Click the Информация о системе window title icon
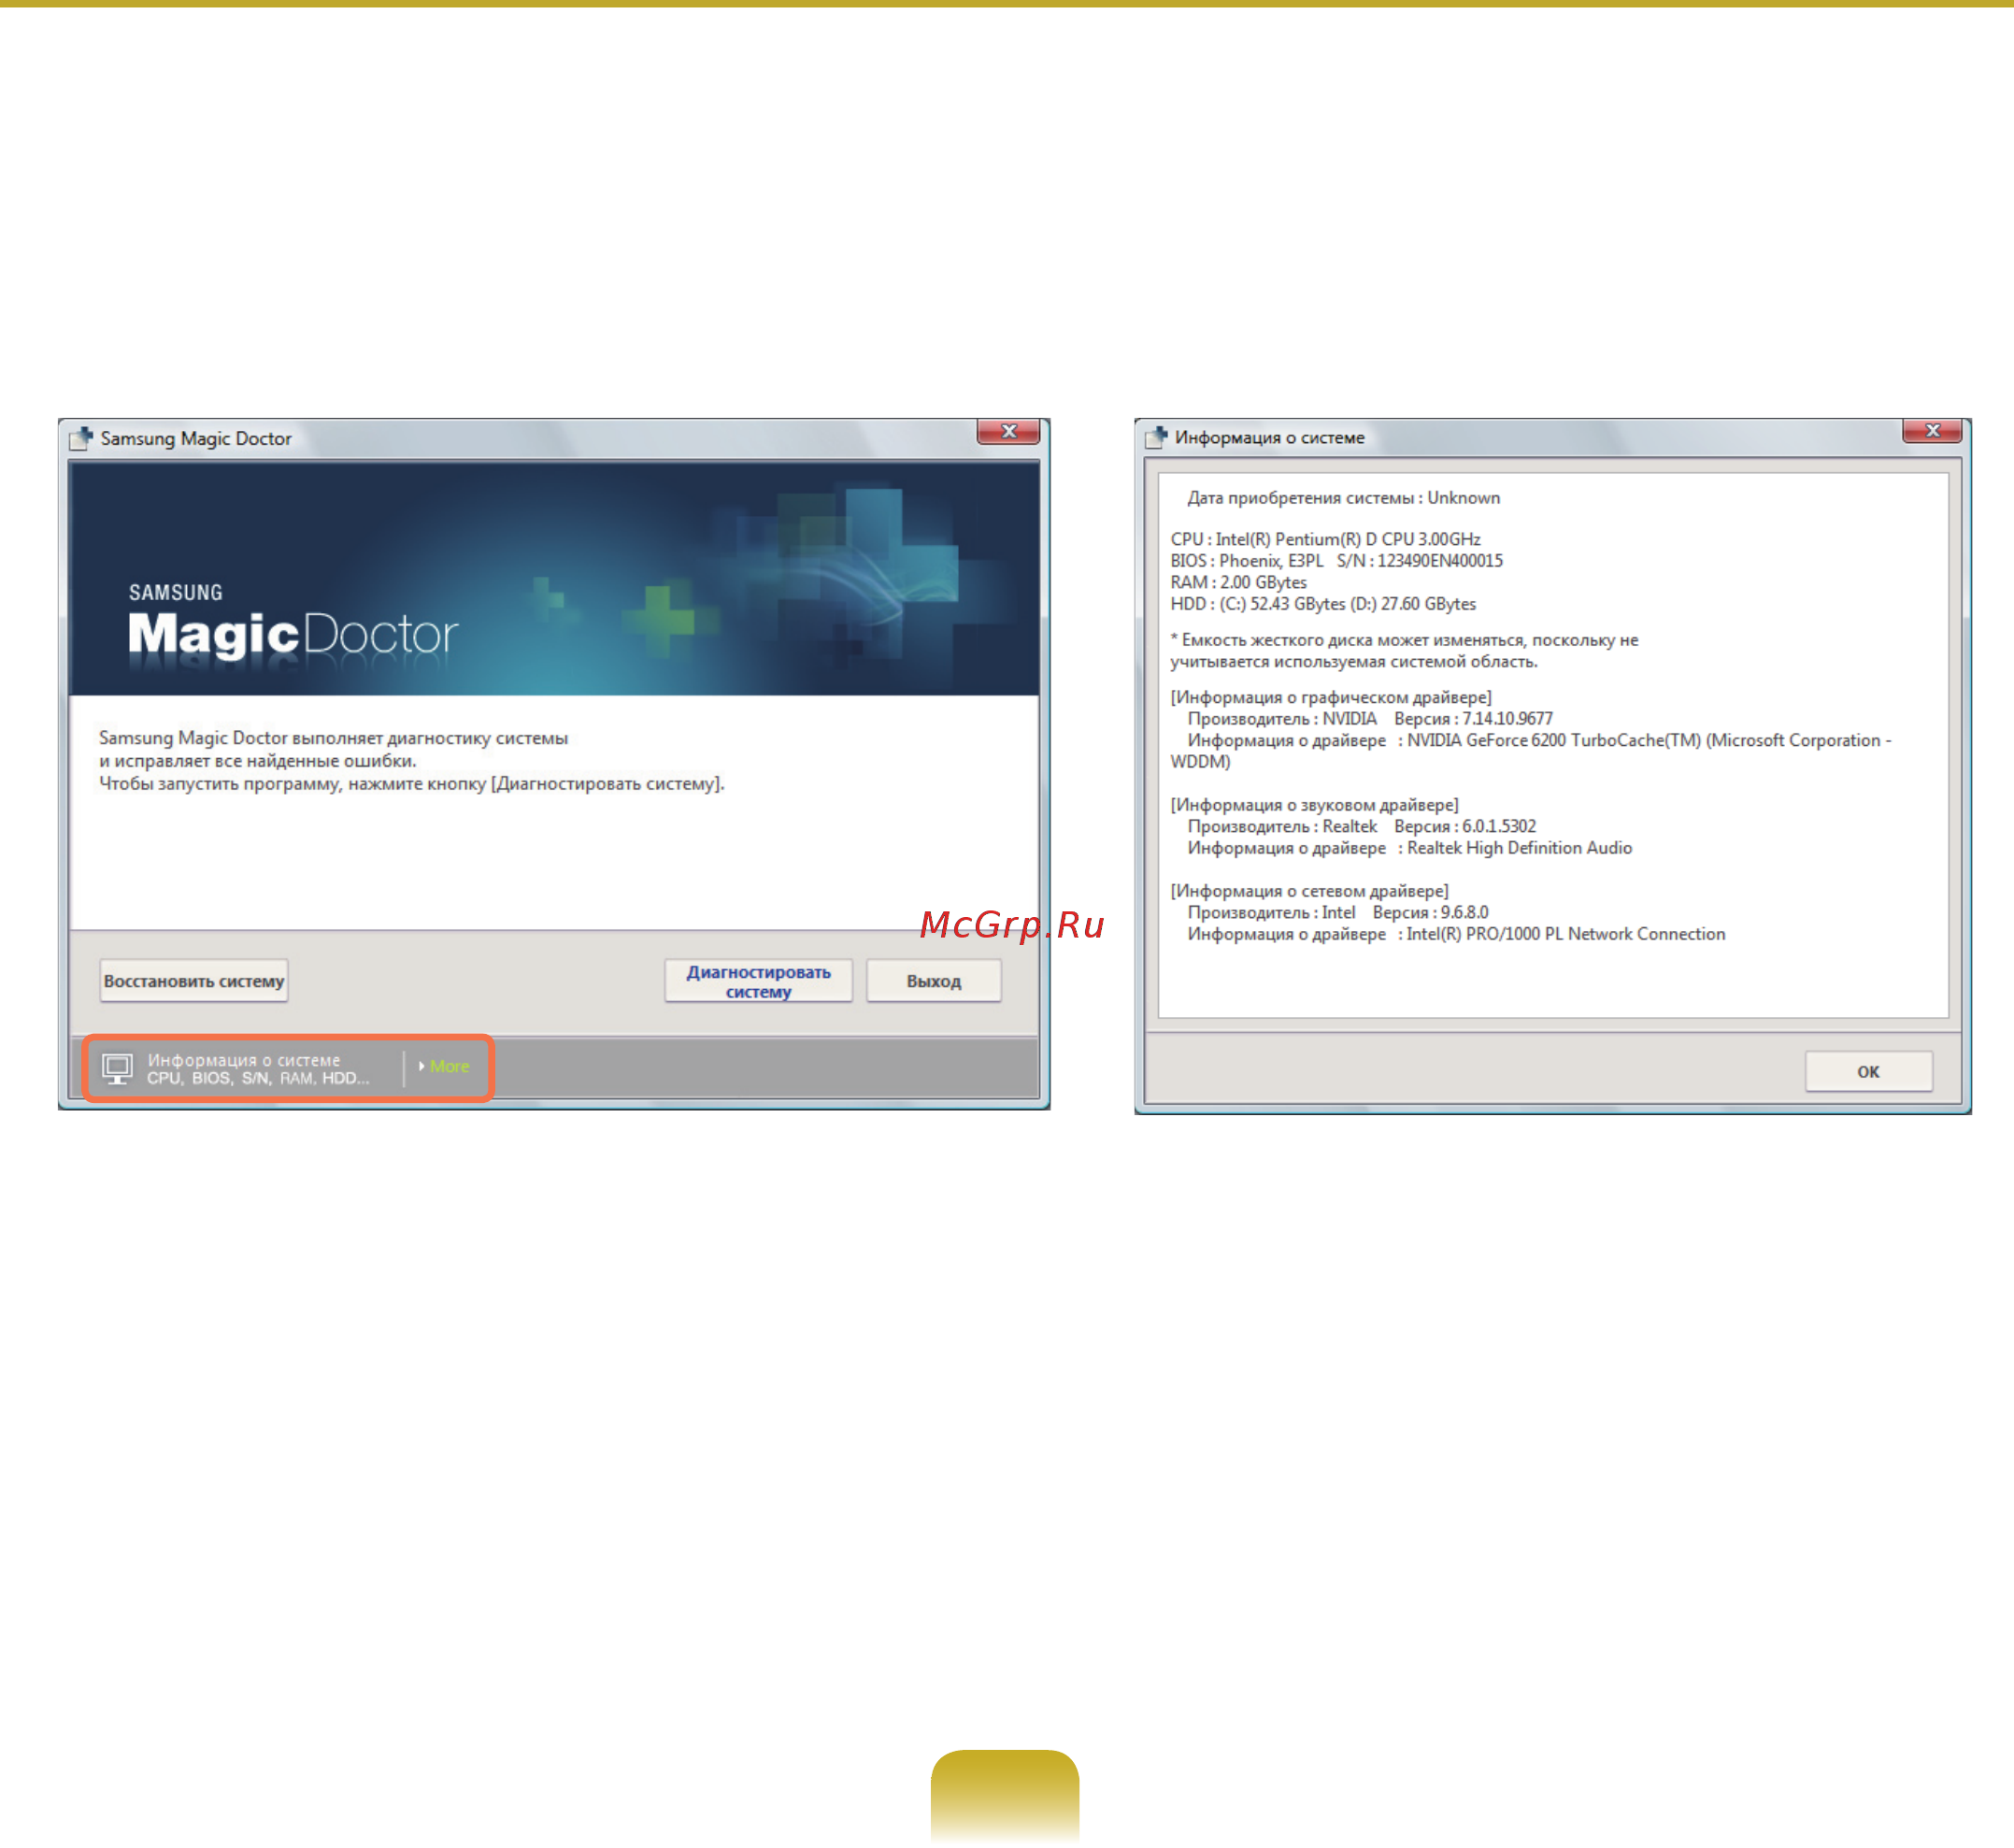2014x1848 pixels. point(1156,437)
